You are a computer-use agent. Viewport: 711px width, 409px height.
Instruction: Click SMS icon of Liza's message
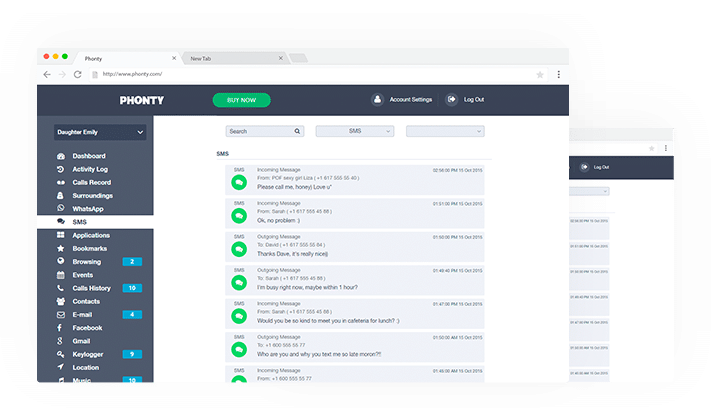(x=239, y=182)
